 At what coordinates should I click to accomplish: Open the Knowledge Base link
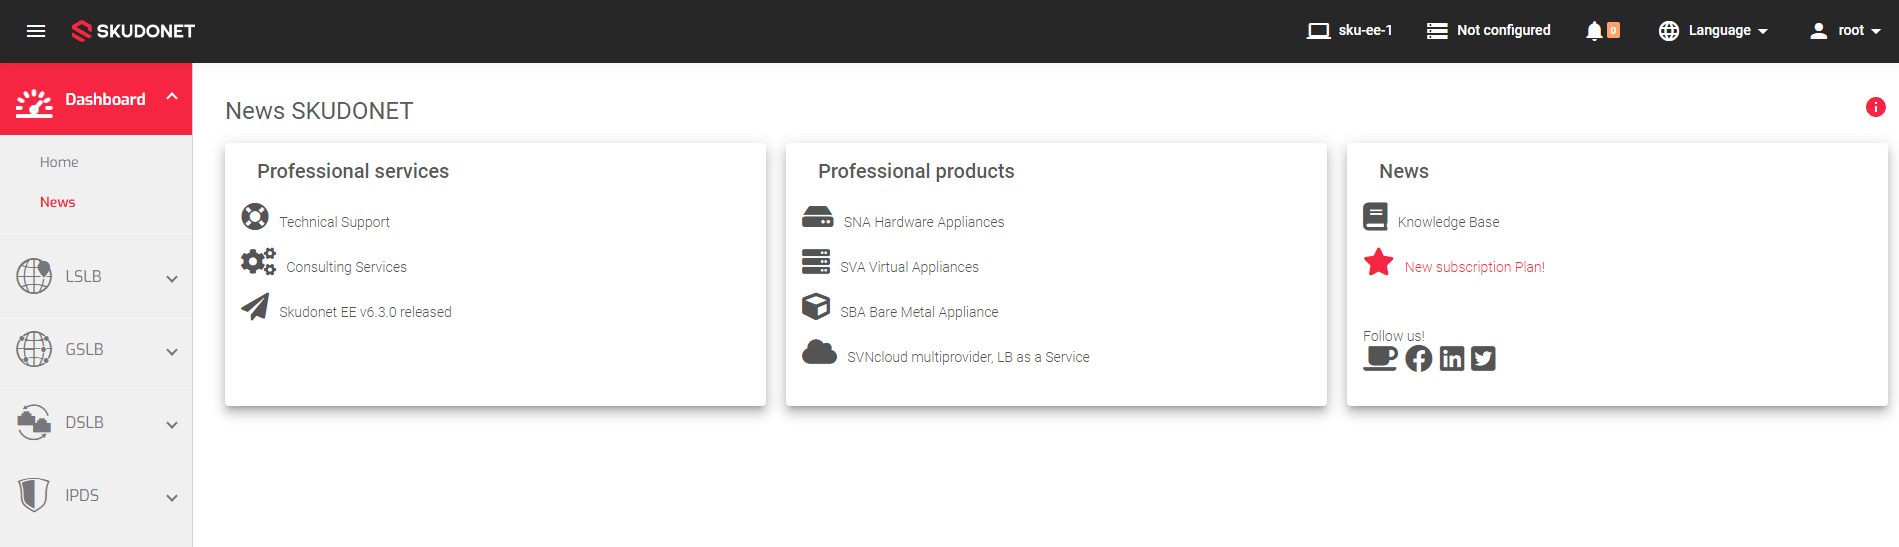pyautogui.click(x=1448, y=222)
